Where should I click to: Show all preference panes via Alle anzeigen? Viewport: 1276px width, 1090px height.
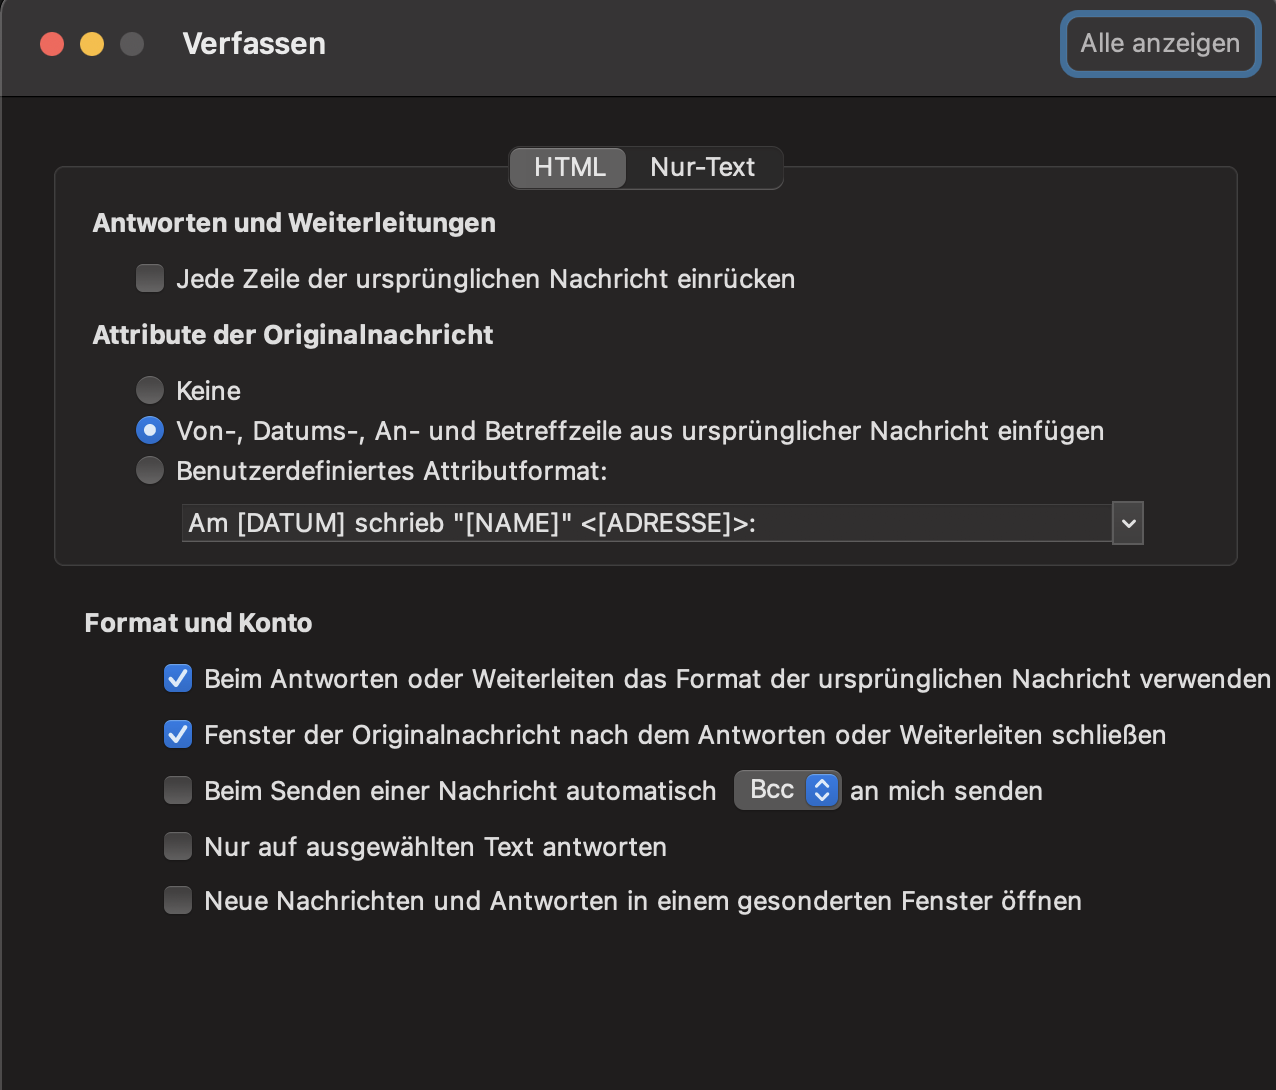pos(1159,43)
